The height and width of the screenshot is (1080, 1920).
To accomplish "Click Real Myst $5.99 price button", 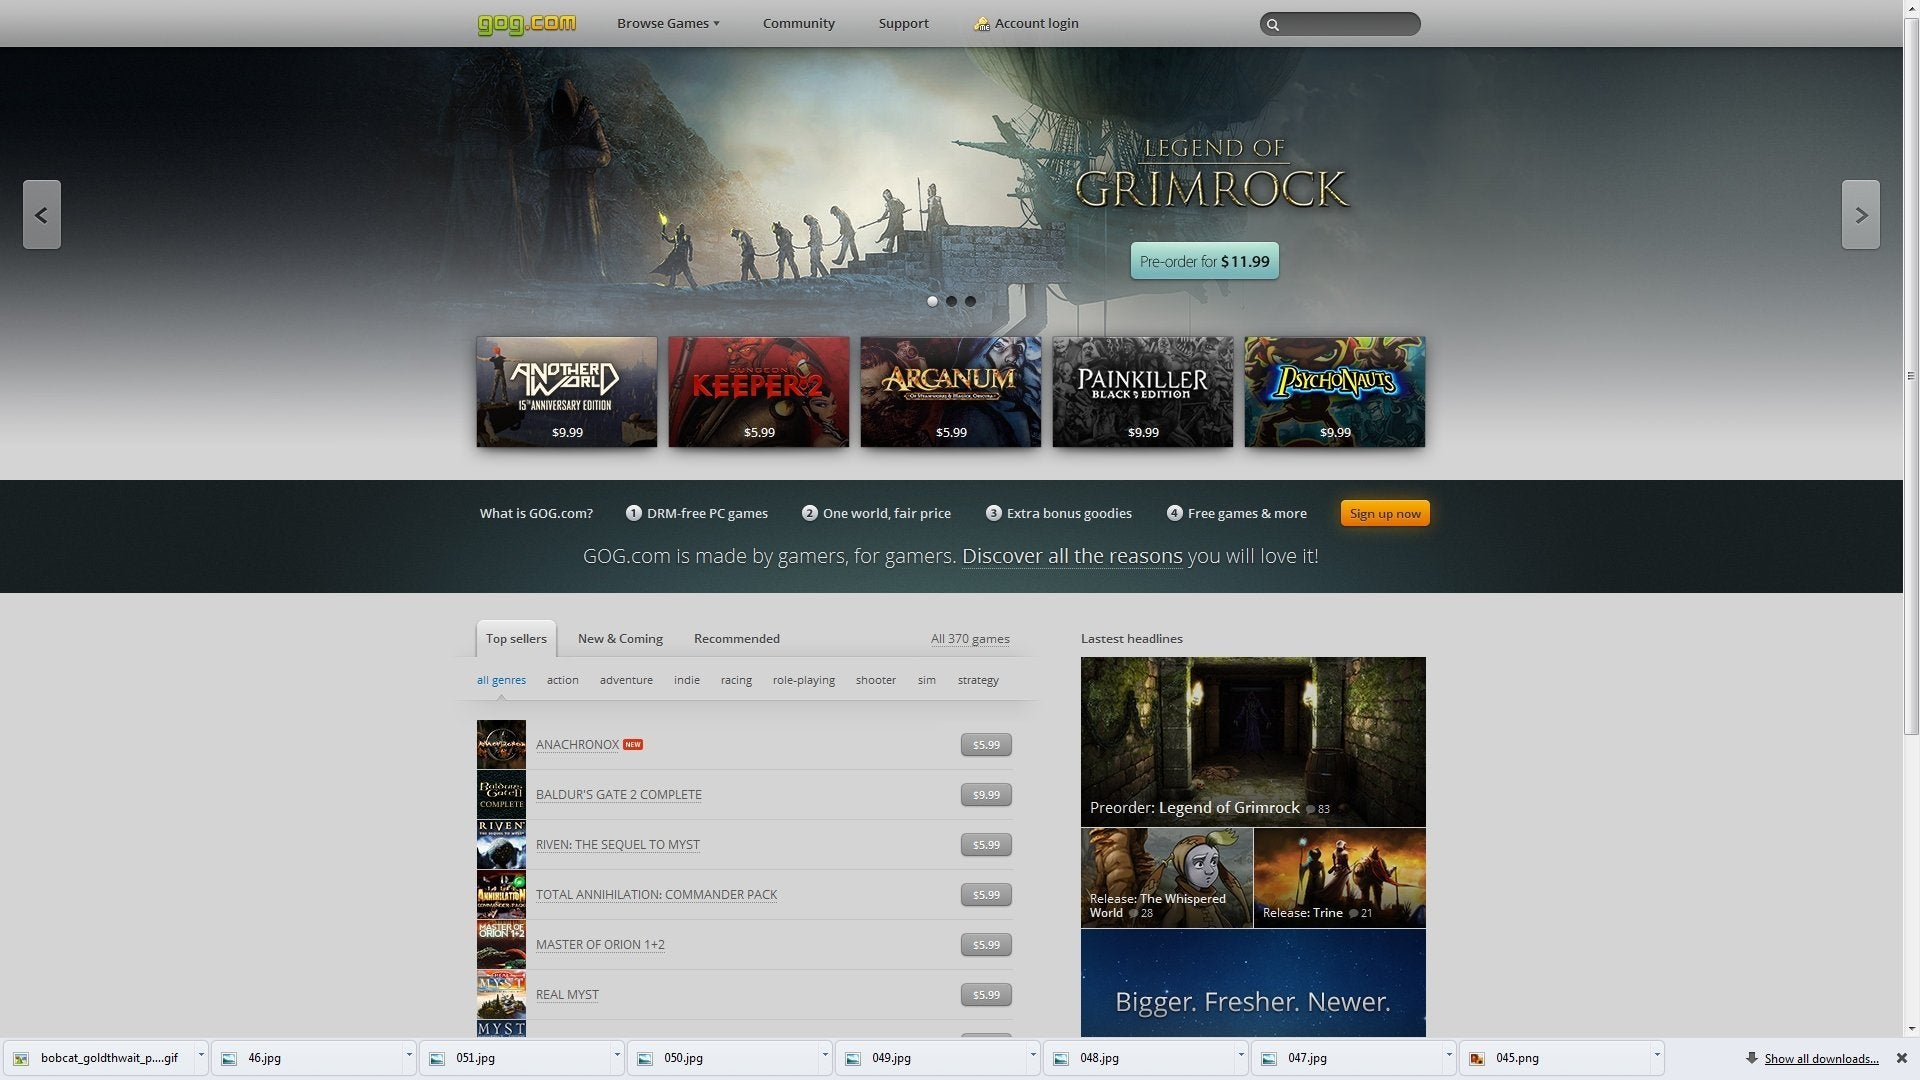I will point(986,995).
